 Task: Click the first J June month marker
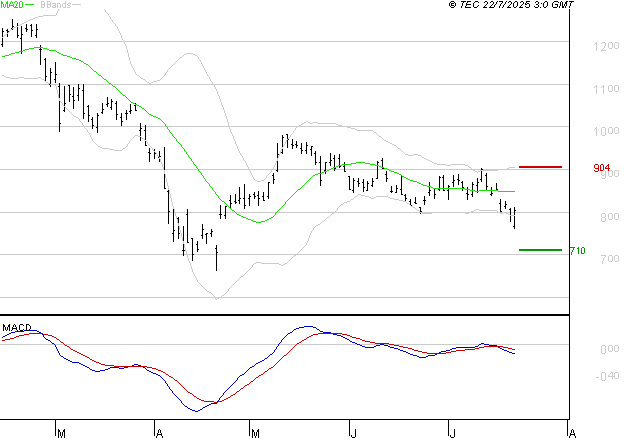pyautogui.click(x=353, y=434)
